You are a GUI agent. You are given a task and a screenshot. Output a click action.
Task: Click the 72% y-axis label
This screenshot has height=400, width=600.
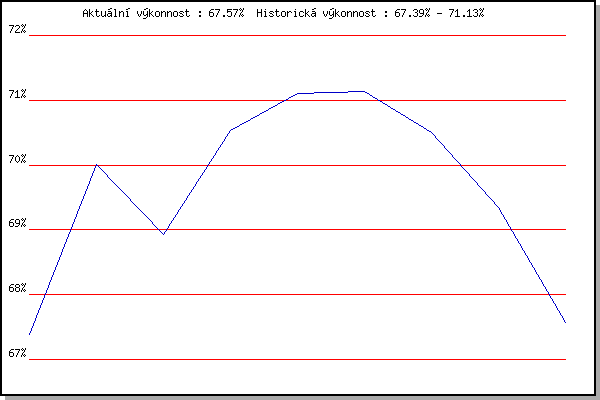17,29
